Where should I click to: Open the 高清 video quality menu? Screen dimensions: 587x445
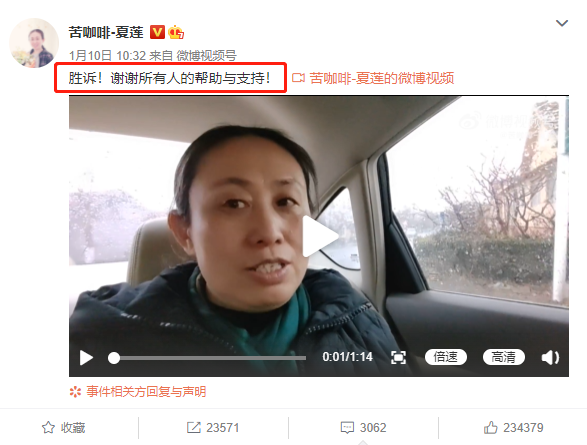tap(504, 357)
